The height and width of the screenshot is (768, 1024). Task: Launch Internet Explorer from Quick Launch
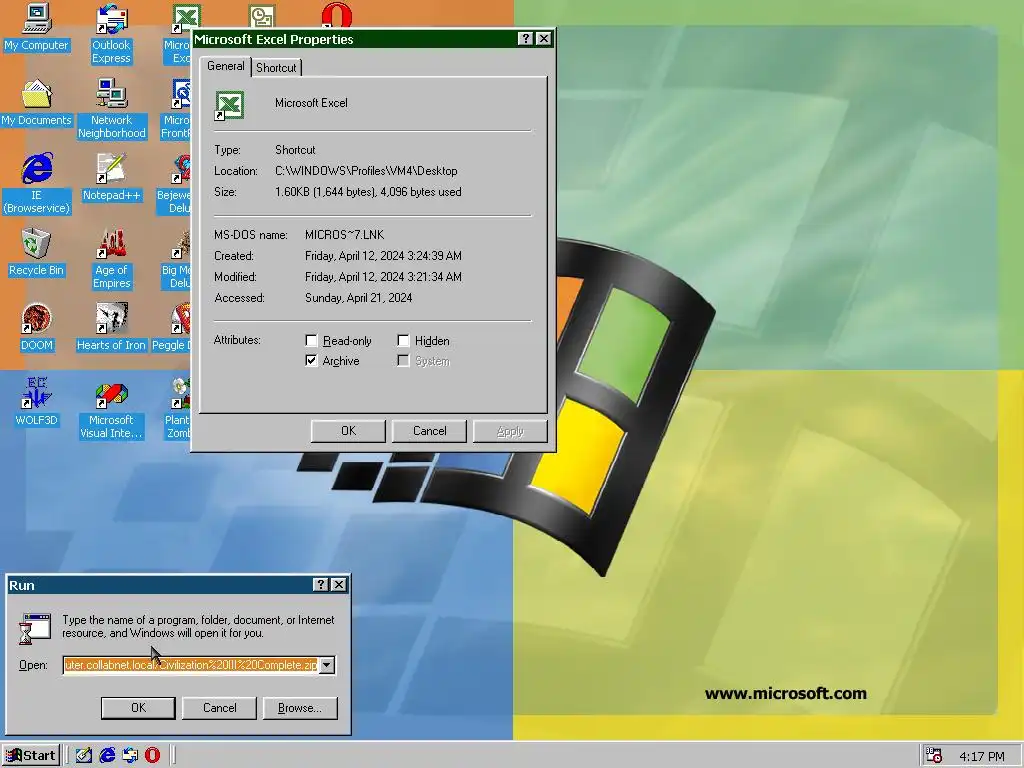click(x=107, y=756)
